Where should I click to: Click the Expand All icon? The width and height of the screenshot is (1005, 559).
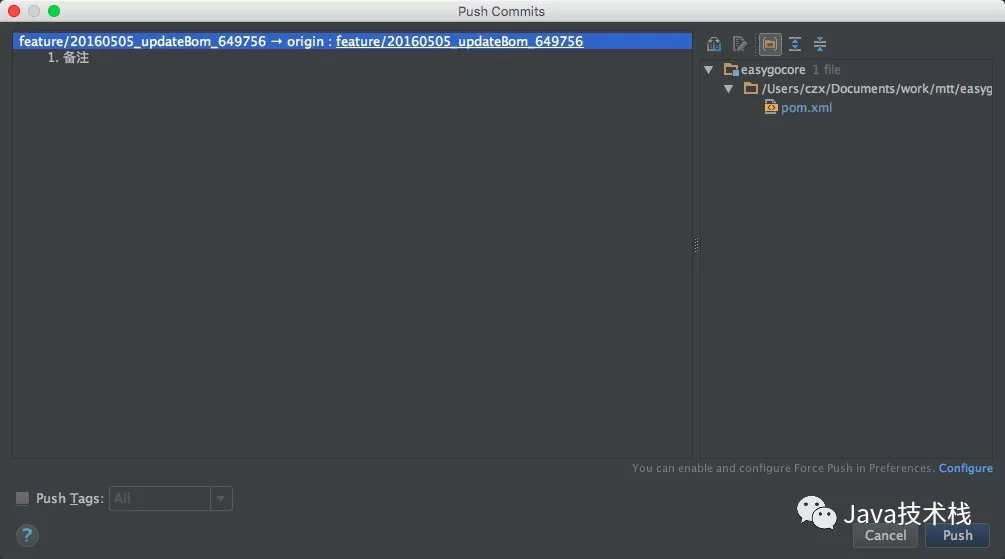[x=795, y=44]
